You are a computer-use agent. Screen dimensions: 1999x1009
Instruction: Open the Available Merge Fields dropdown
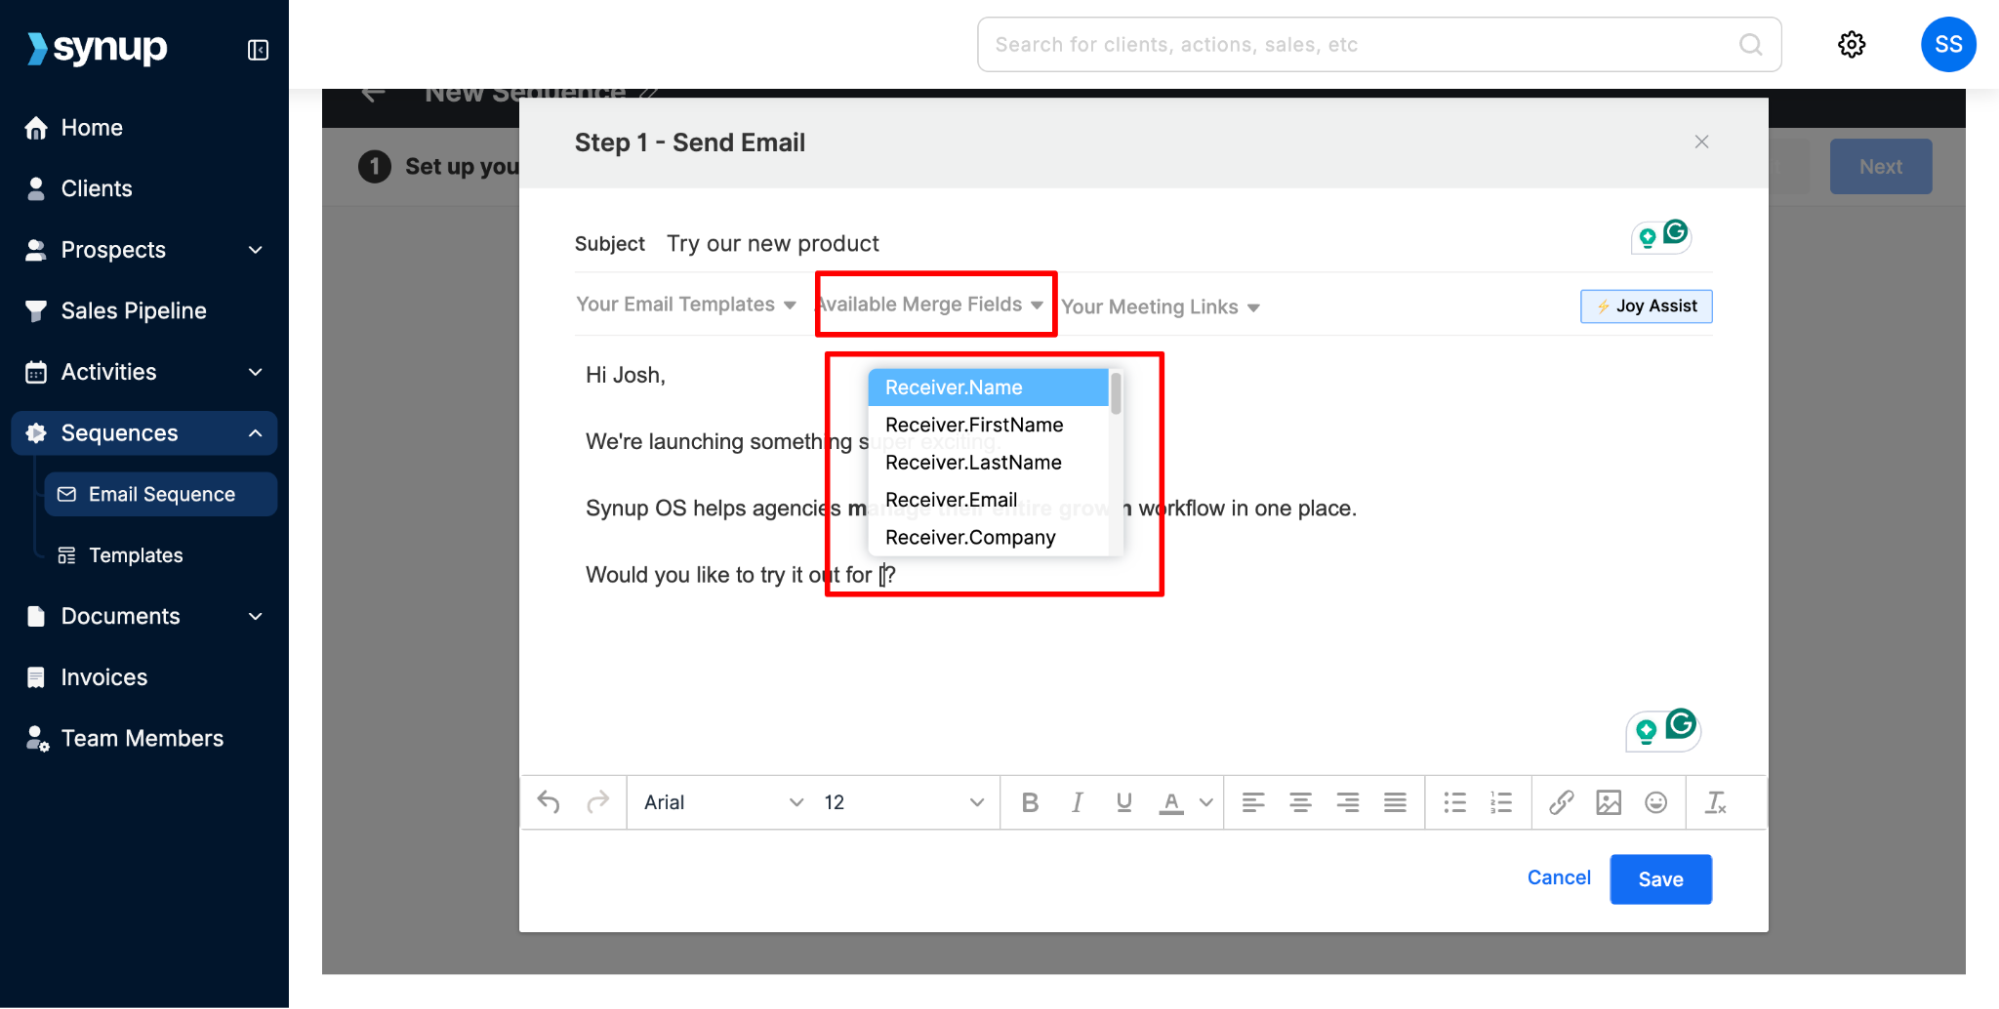930,304
